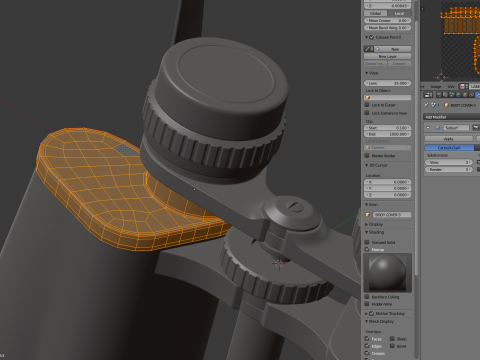Open the Properties editor type selector icon
480x360 pixels.
pyautogui.click(x=428, y=95)
